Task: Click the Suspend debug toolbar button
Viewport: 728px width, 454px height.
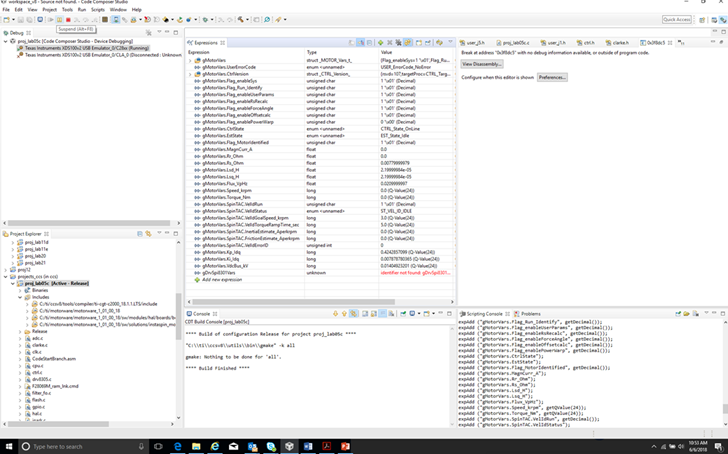Action: (59, 19)
